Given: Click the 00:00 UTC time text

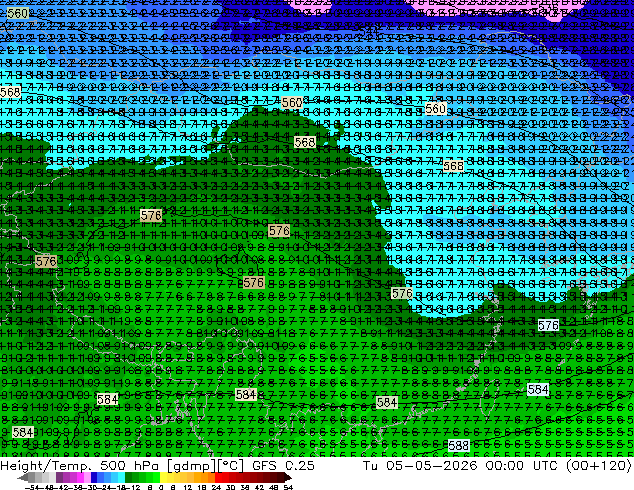Looking at the screenshot, I should click(x=522, y=465).
